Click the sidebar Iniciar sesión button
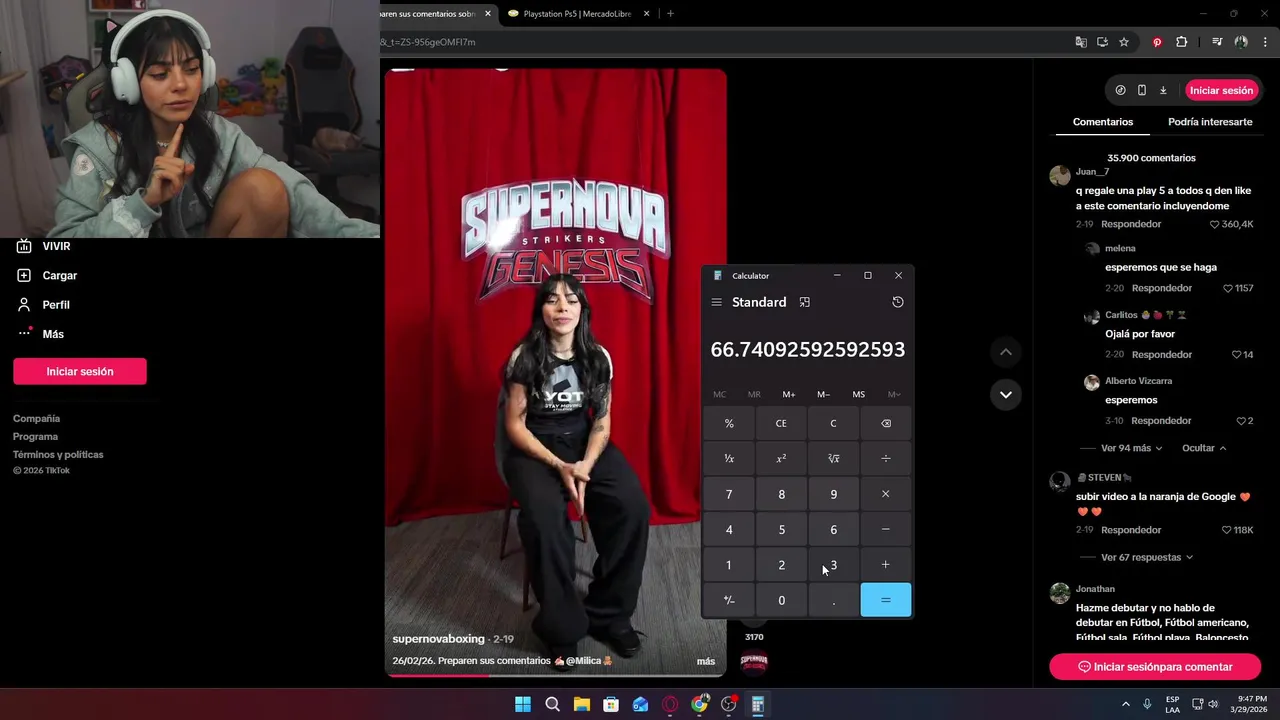Screen dimensions: 1280x720 tap(80, 371)
